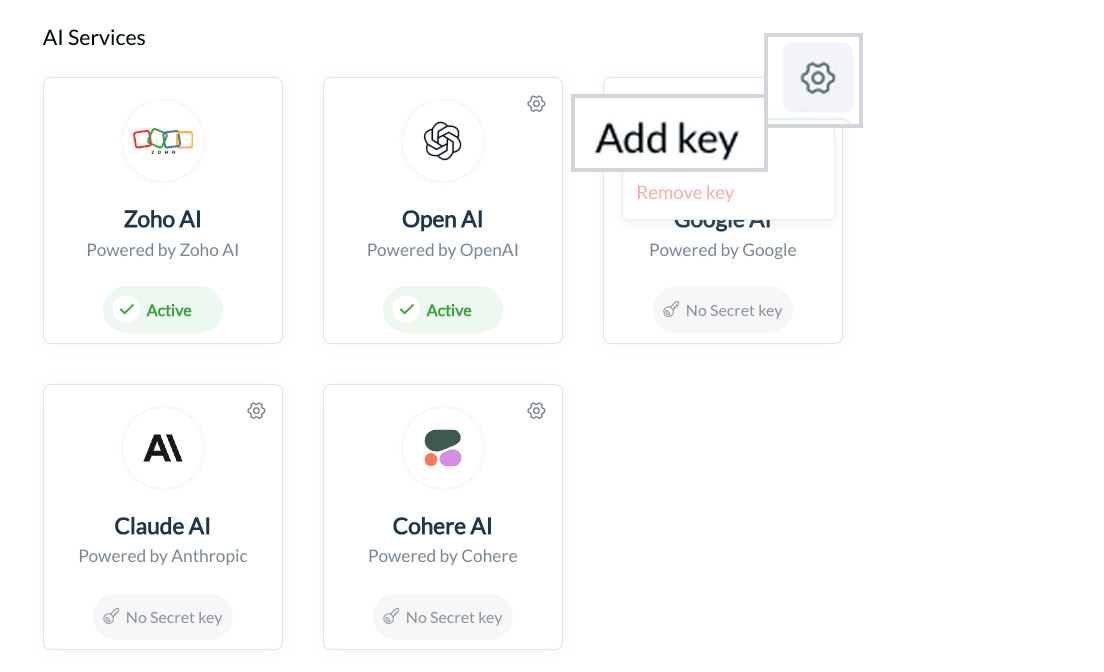This screenshot has width=1104, height=672.
Task: Click the Open AI card title
Action: [443, 219]
